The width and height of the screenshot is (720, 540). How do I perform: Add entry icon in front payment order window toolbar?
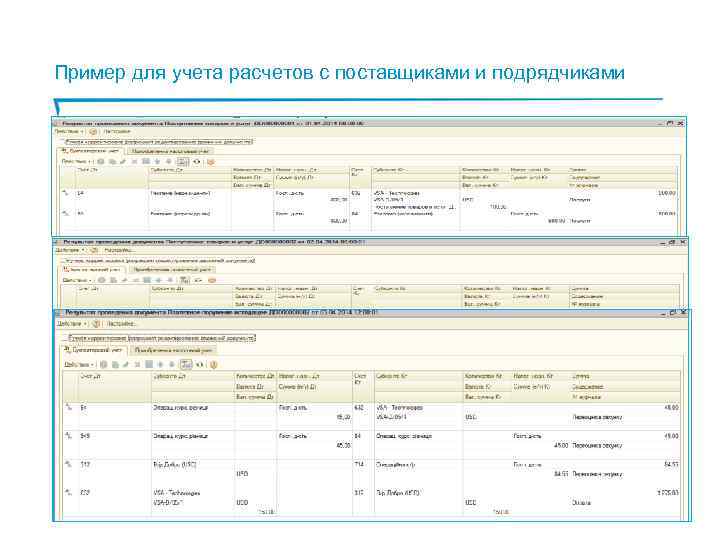pos(104,365)
